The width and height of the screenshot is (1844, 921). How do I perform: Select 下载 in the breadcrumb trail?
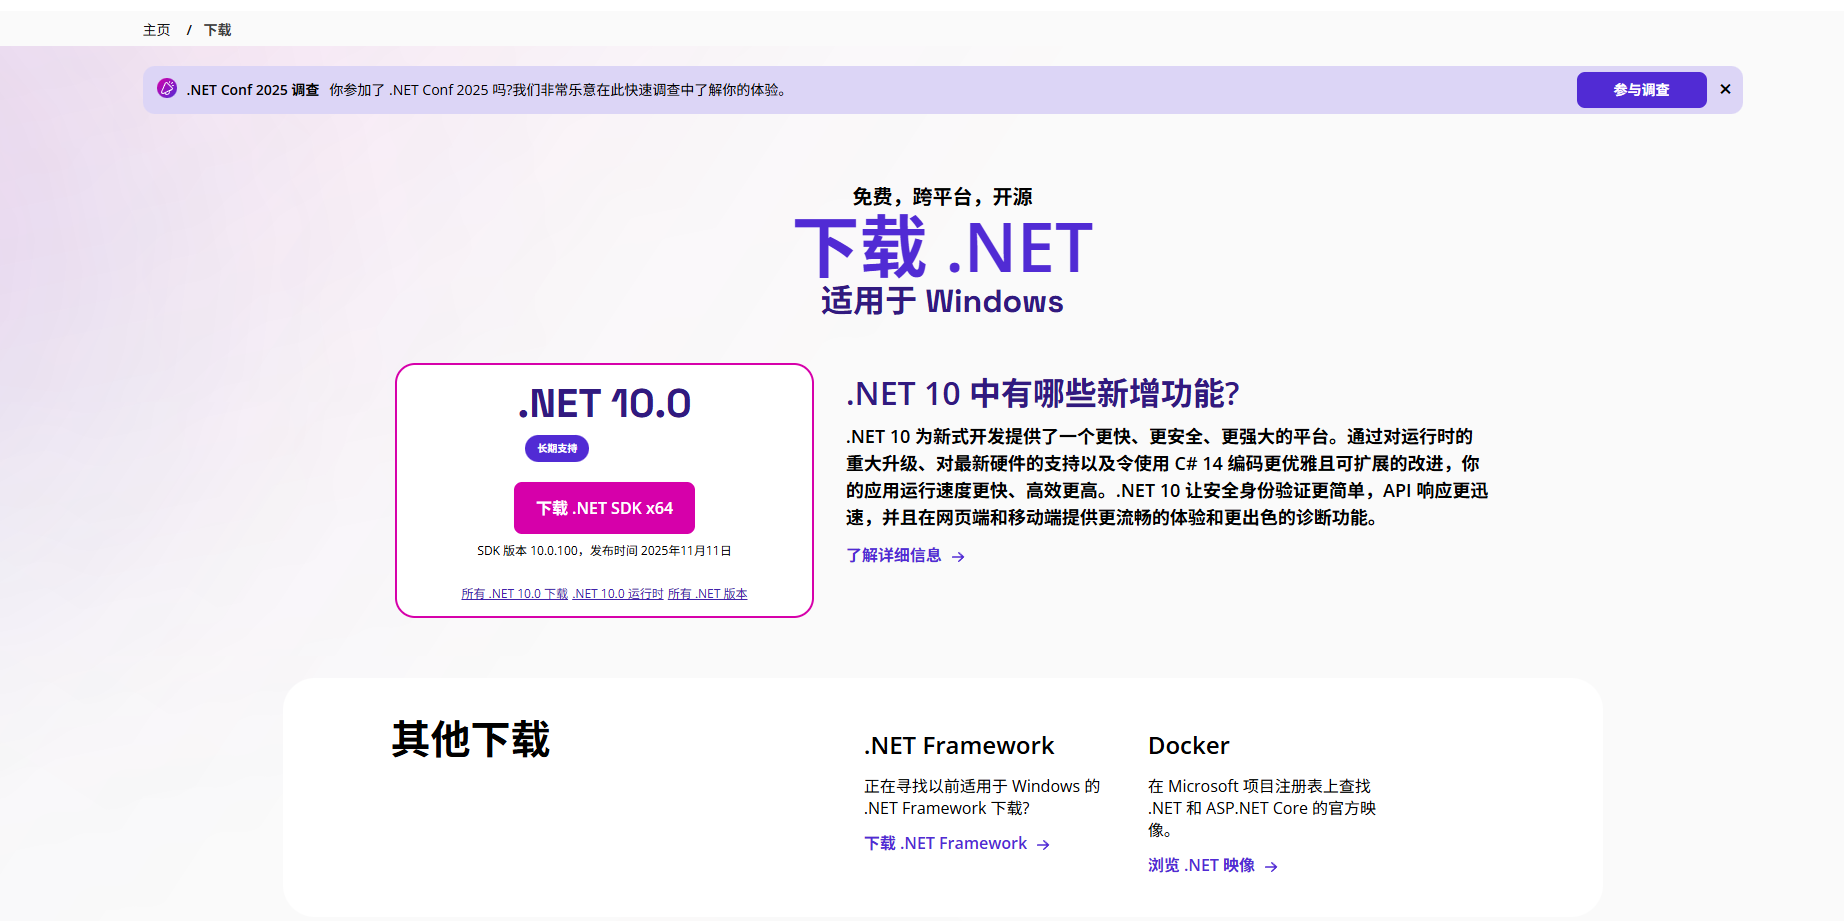tap(217, 30)
